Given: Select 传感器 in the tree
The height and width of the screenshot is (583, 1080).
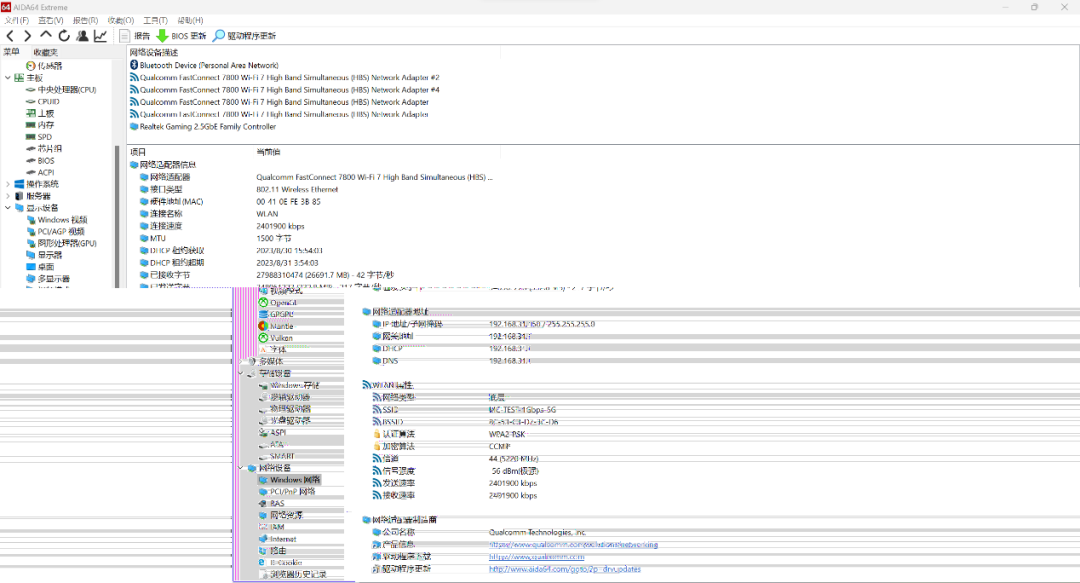Looking at the screenshot, I should [x=44, y=66].
